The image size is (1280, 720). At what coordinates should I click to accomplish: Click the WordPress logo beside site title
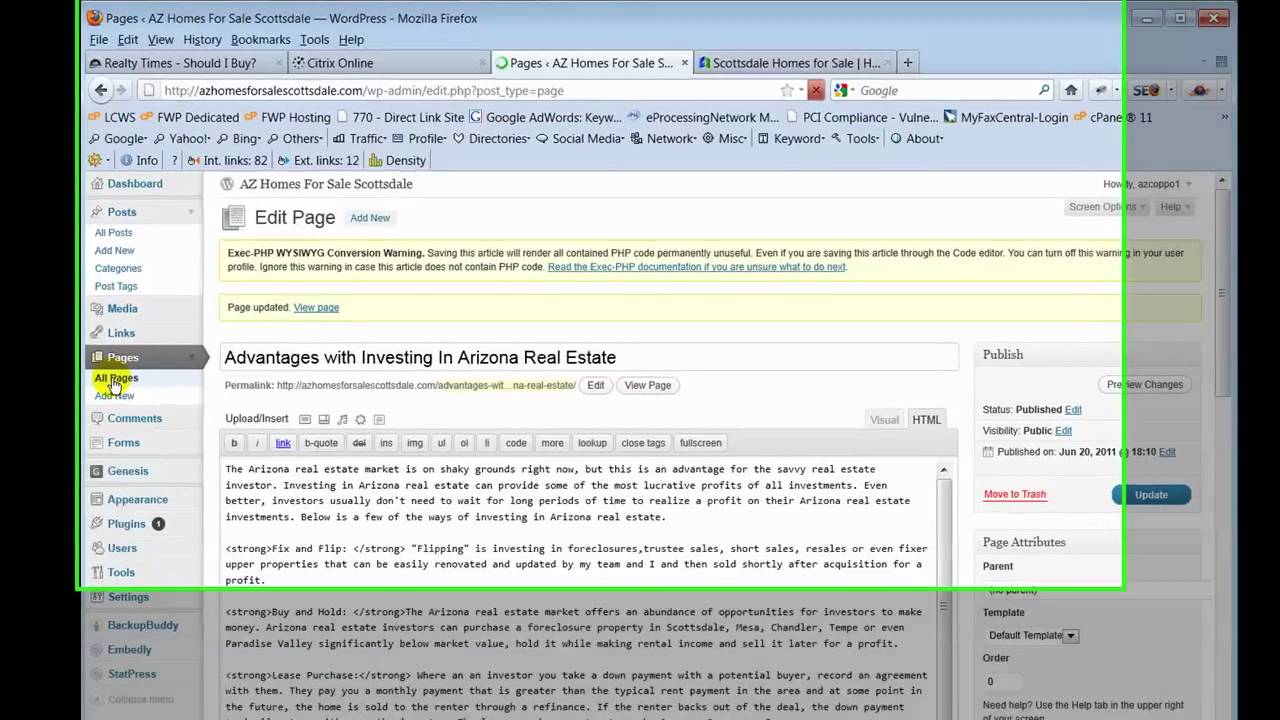pyautogui.click(x=227, y=184)
